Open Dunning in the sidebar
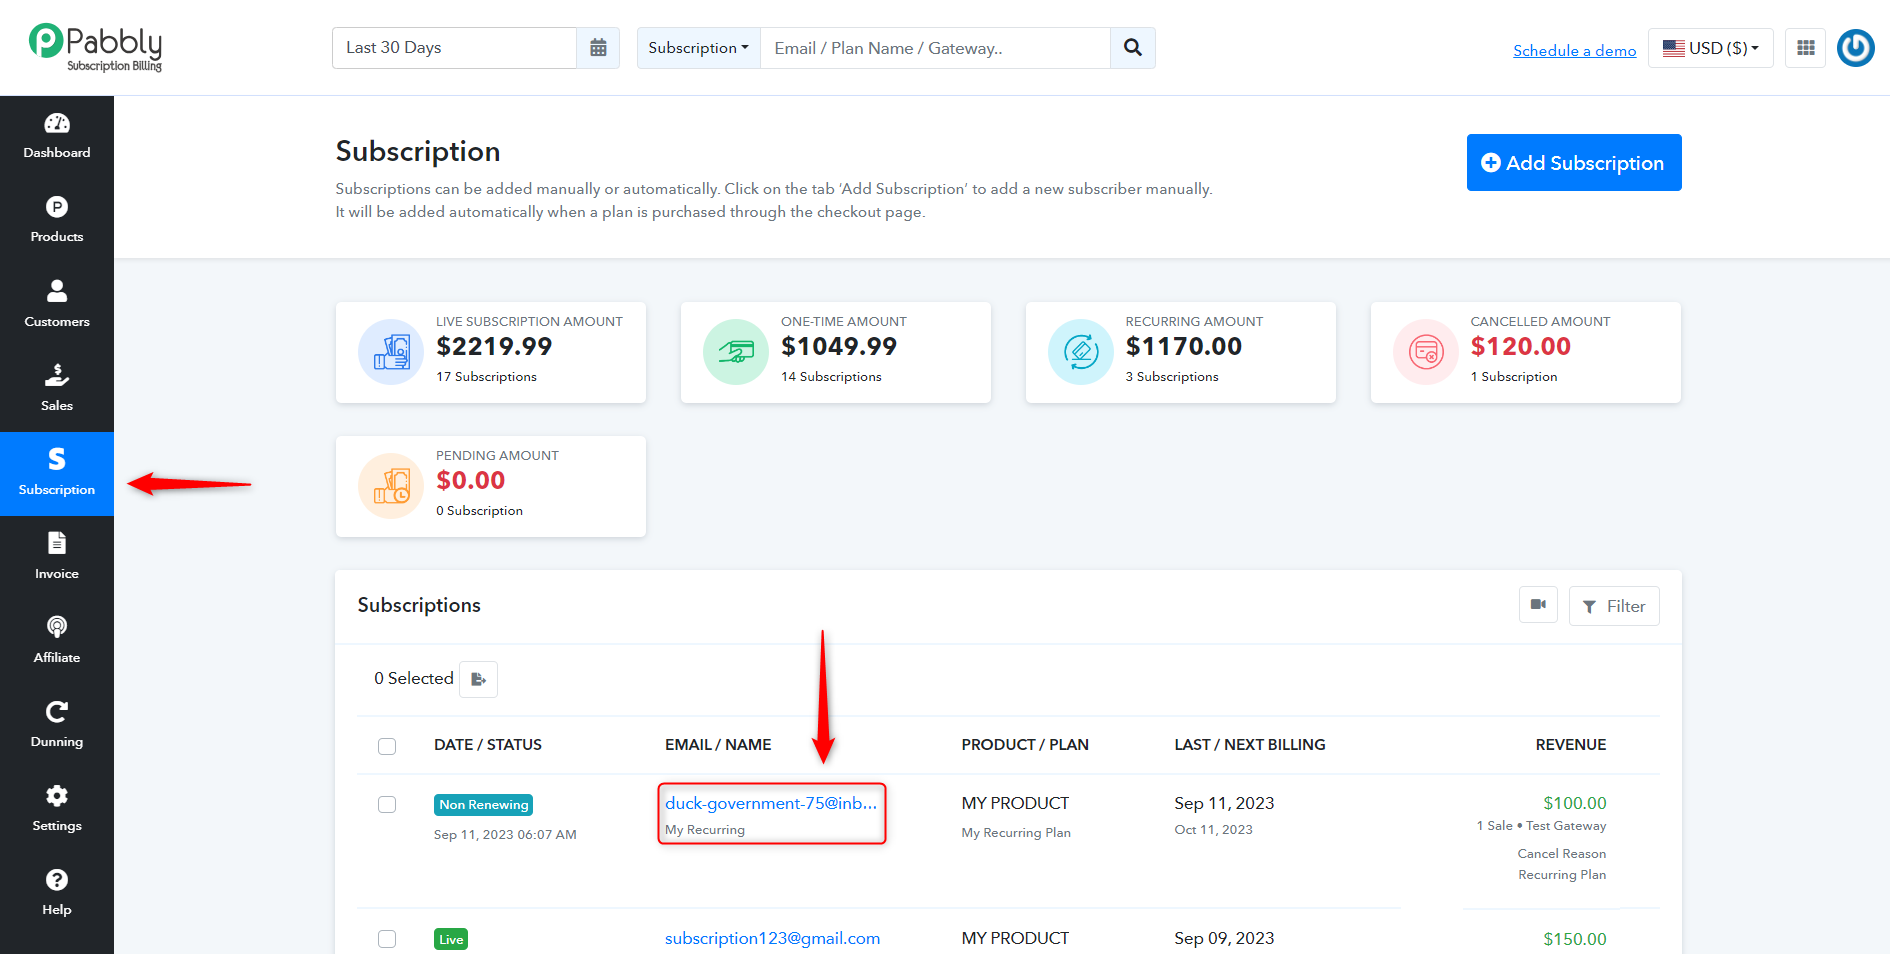 (57, 725)
